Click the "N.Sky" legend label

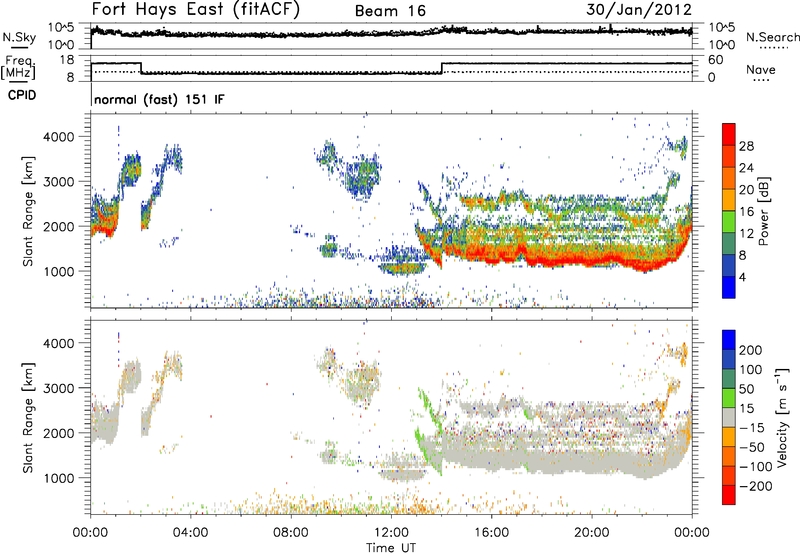tap(19, 37)
